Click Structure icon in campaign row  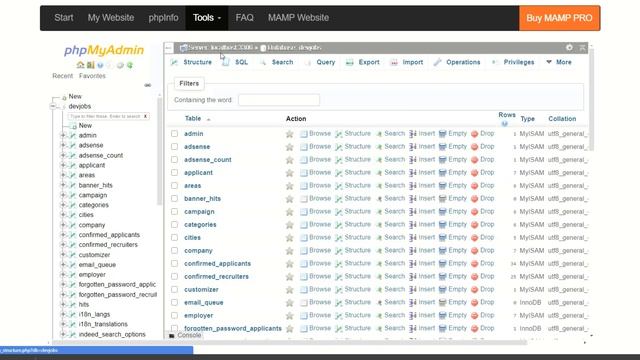pyautogui.click(x=339, y=212)
